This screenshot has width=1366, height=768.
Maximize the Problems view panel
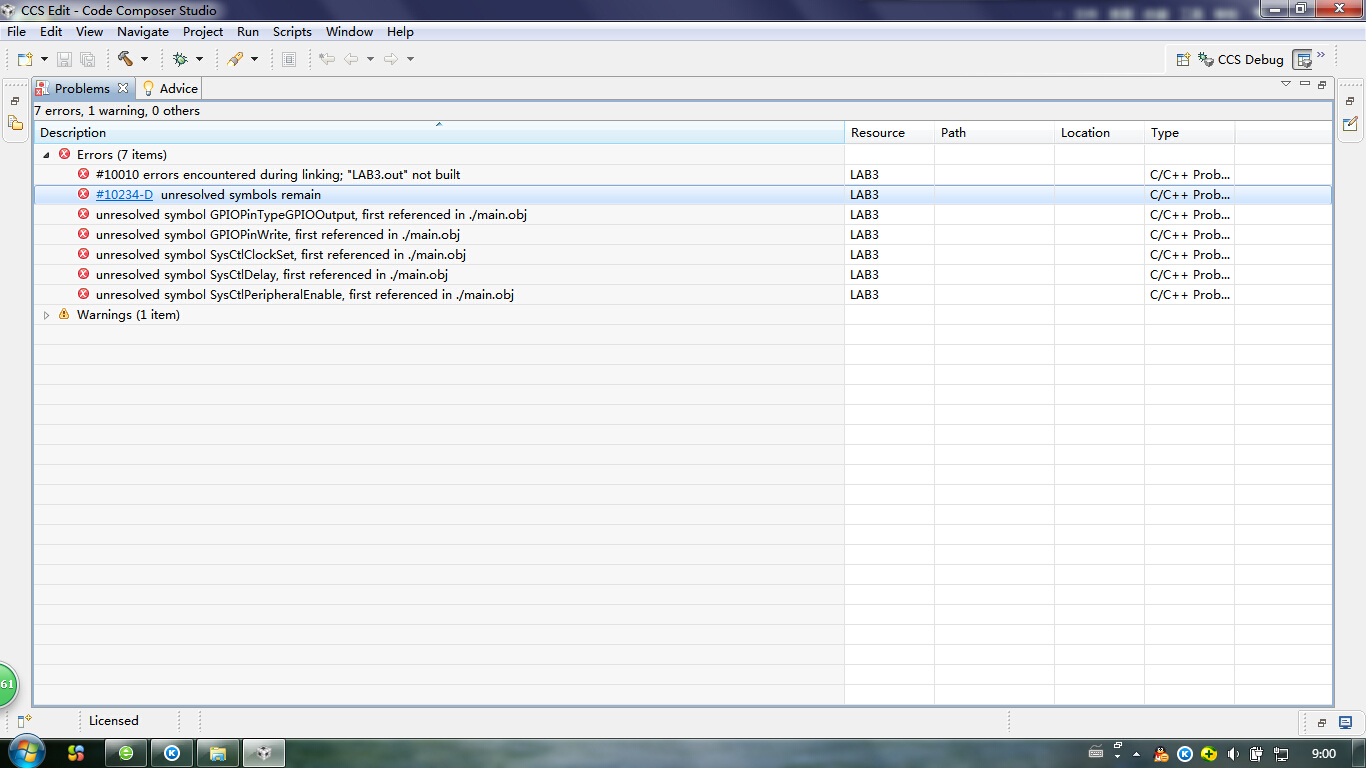coord(1322,84)
